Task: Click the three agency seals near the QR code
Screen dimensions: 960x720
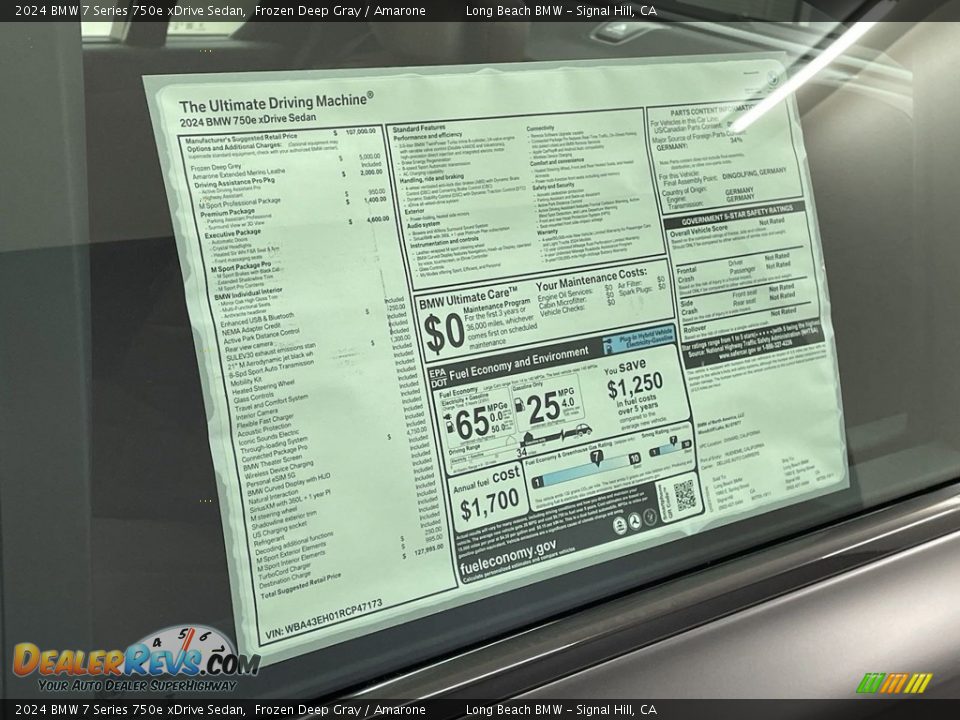Action: point(633,522)
